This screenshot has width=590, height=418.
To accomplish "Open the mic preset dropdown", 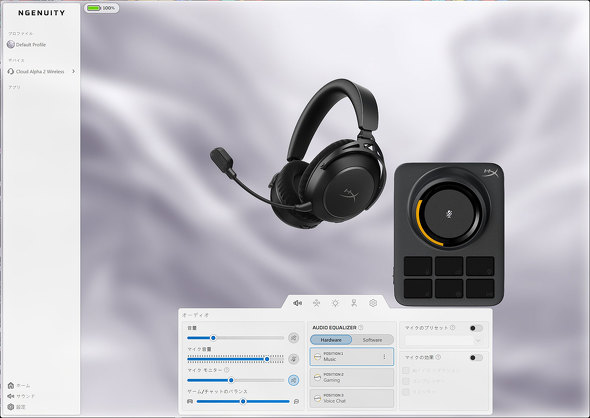I will [444, 341].
